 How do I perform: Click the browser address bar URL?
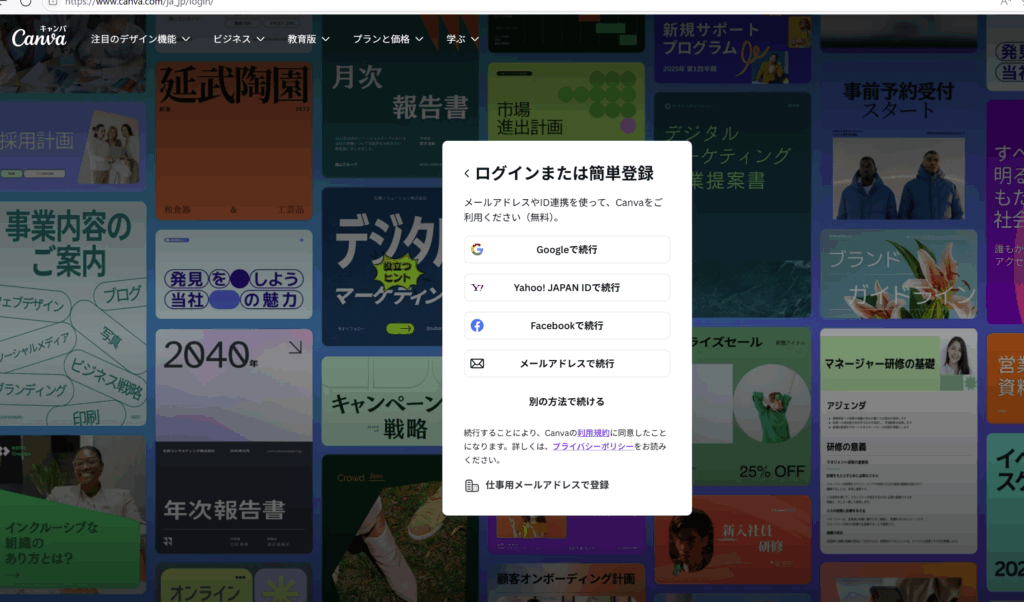(139, 3)
